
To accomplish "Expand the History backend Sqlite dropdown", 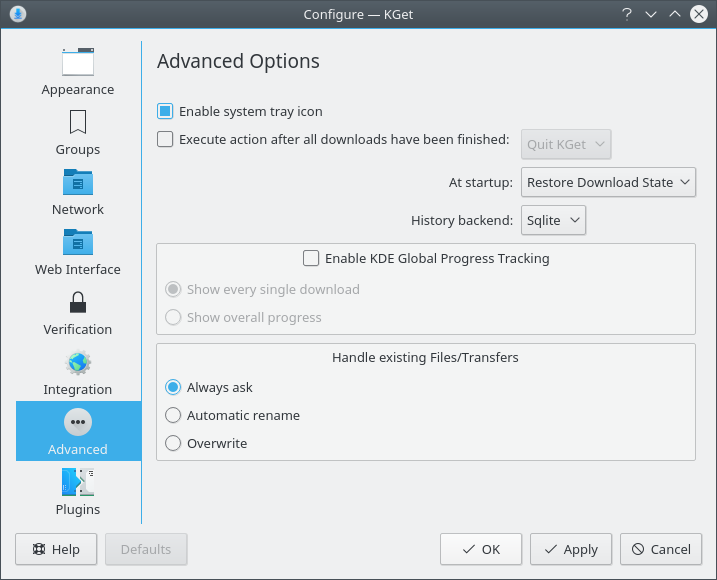I will tap(553, 220).
